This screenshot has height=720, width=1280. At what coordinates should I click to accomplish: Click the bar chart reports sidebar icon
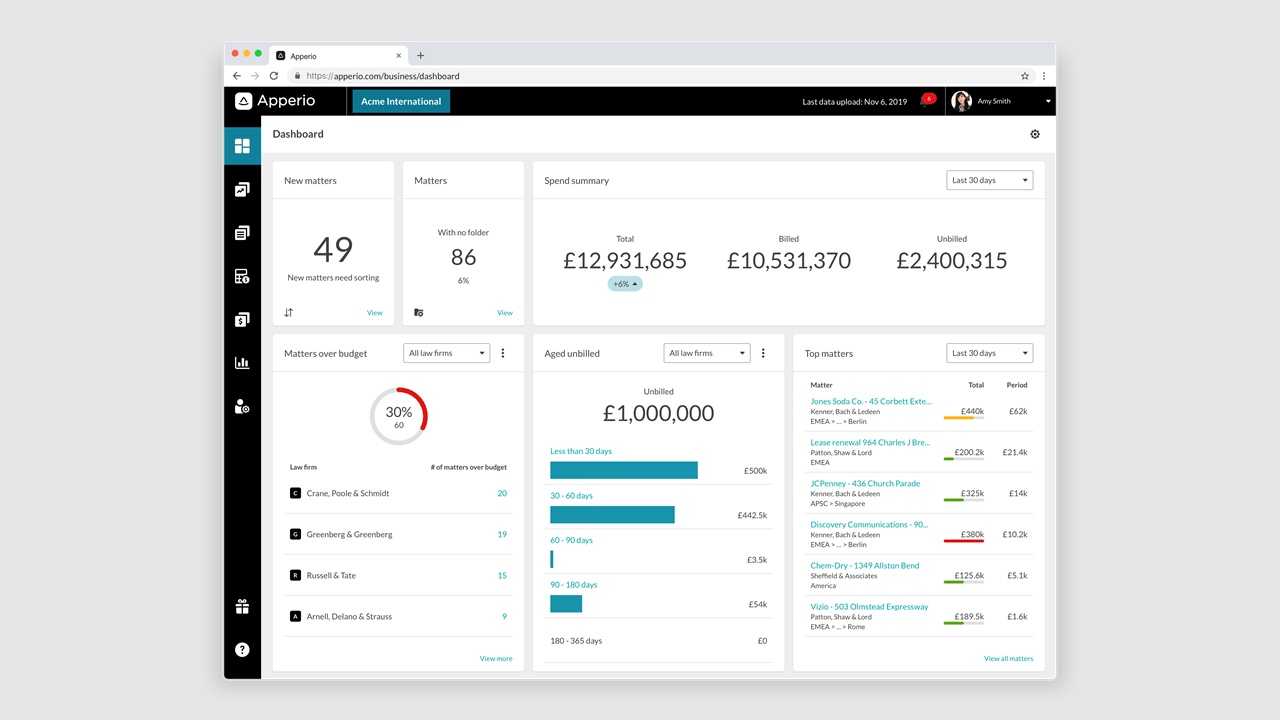pyautogui.click(x=242, y=363)
